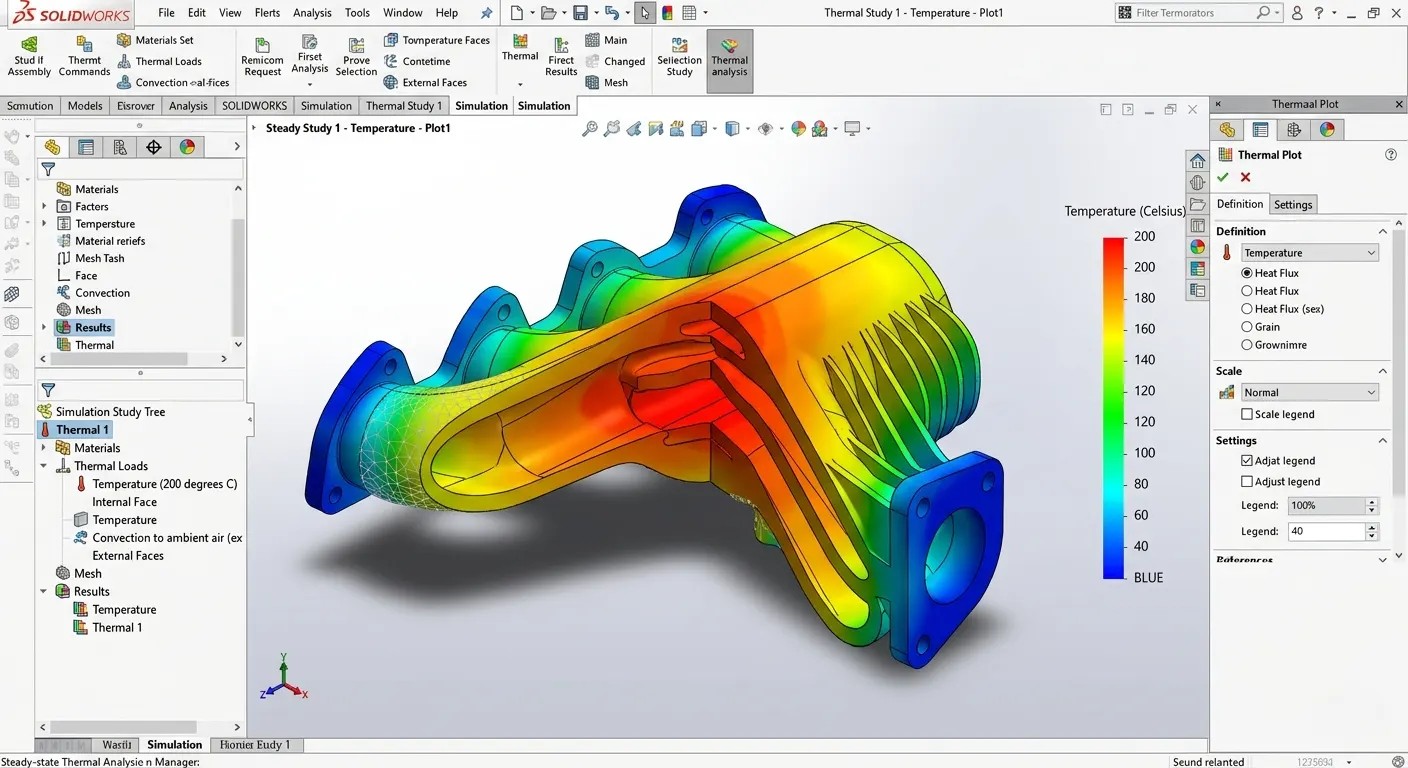
Task: Select Convection to ambient air item
Action: [x=158, y=538]
